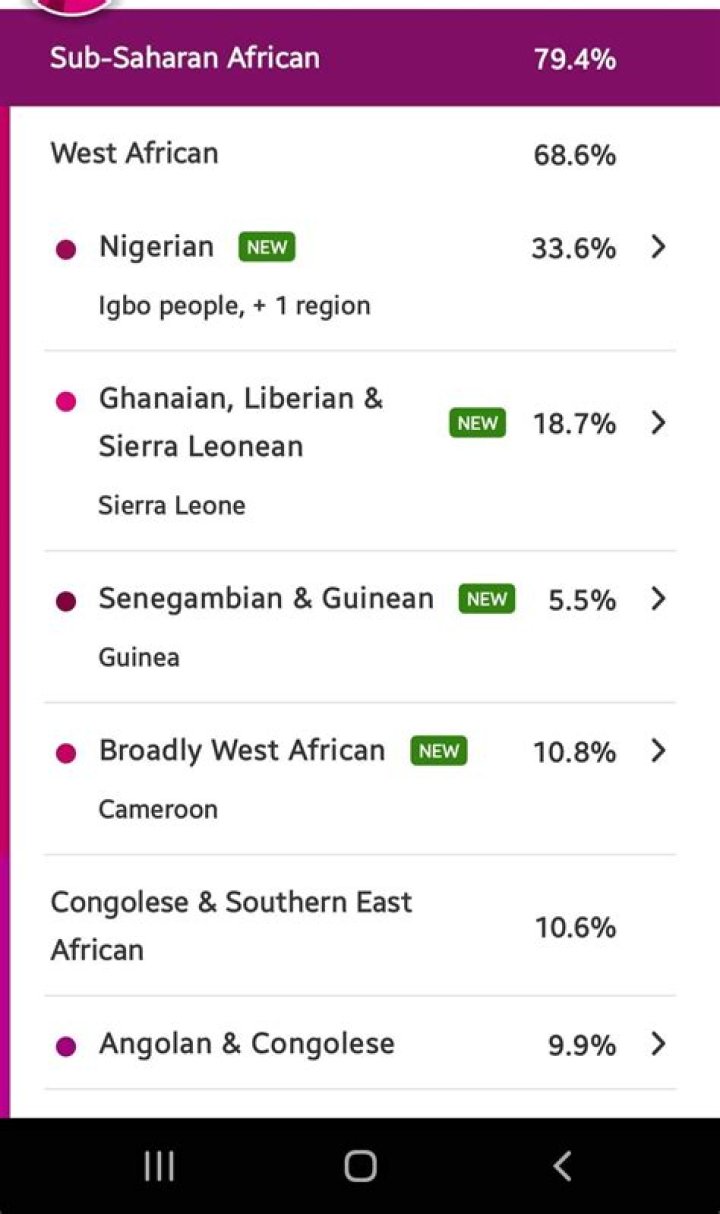Click the NEW badge beside Nigerian
Image resolution: width=720 pixels, height=1214 pixels.
(267, 247)
